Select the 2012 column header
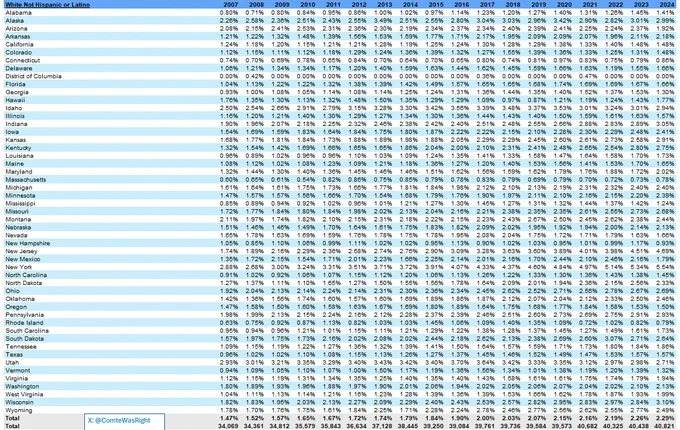Screen dimensions: 680x430 (359, 4)
